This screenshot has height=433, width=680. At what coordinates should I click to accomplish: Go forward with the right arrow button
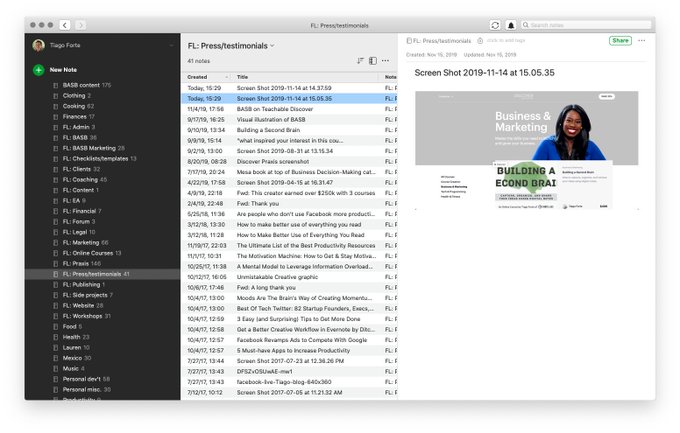pos(80,25)
